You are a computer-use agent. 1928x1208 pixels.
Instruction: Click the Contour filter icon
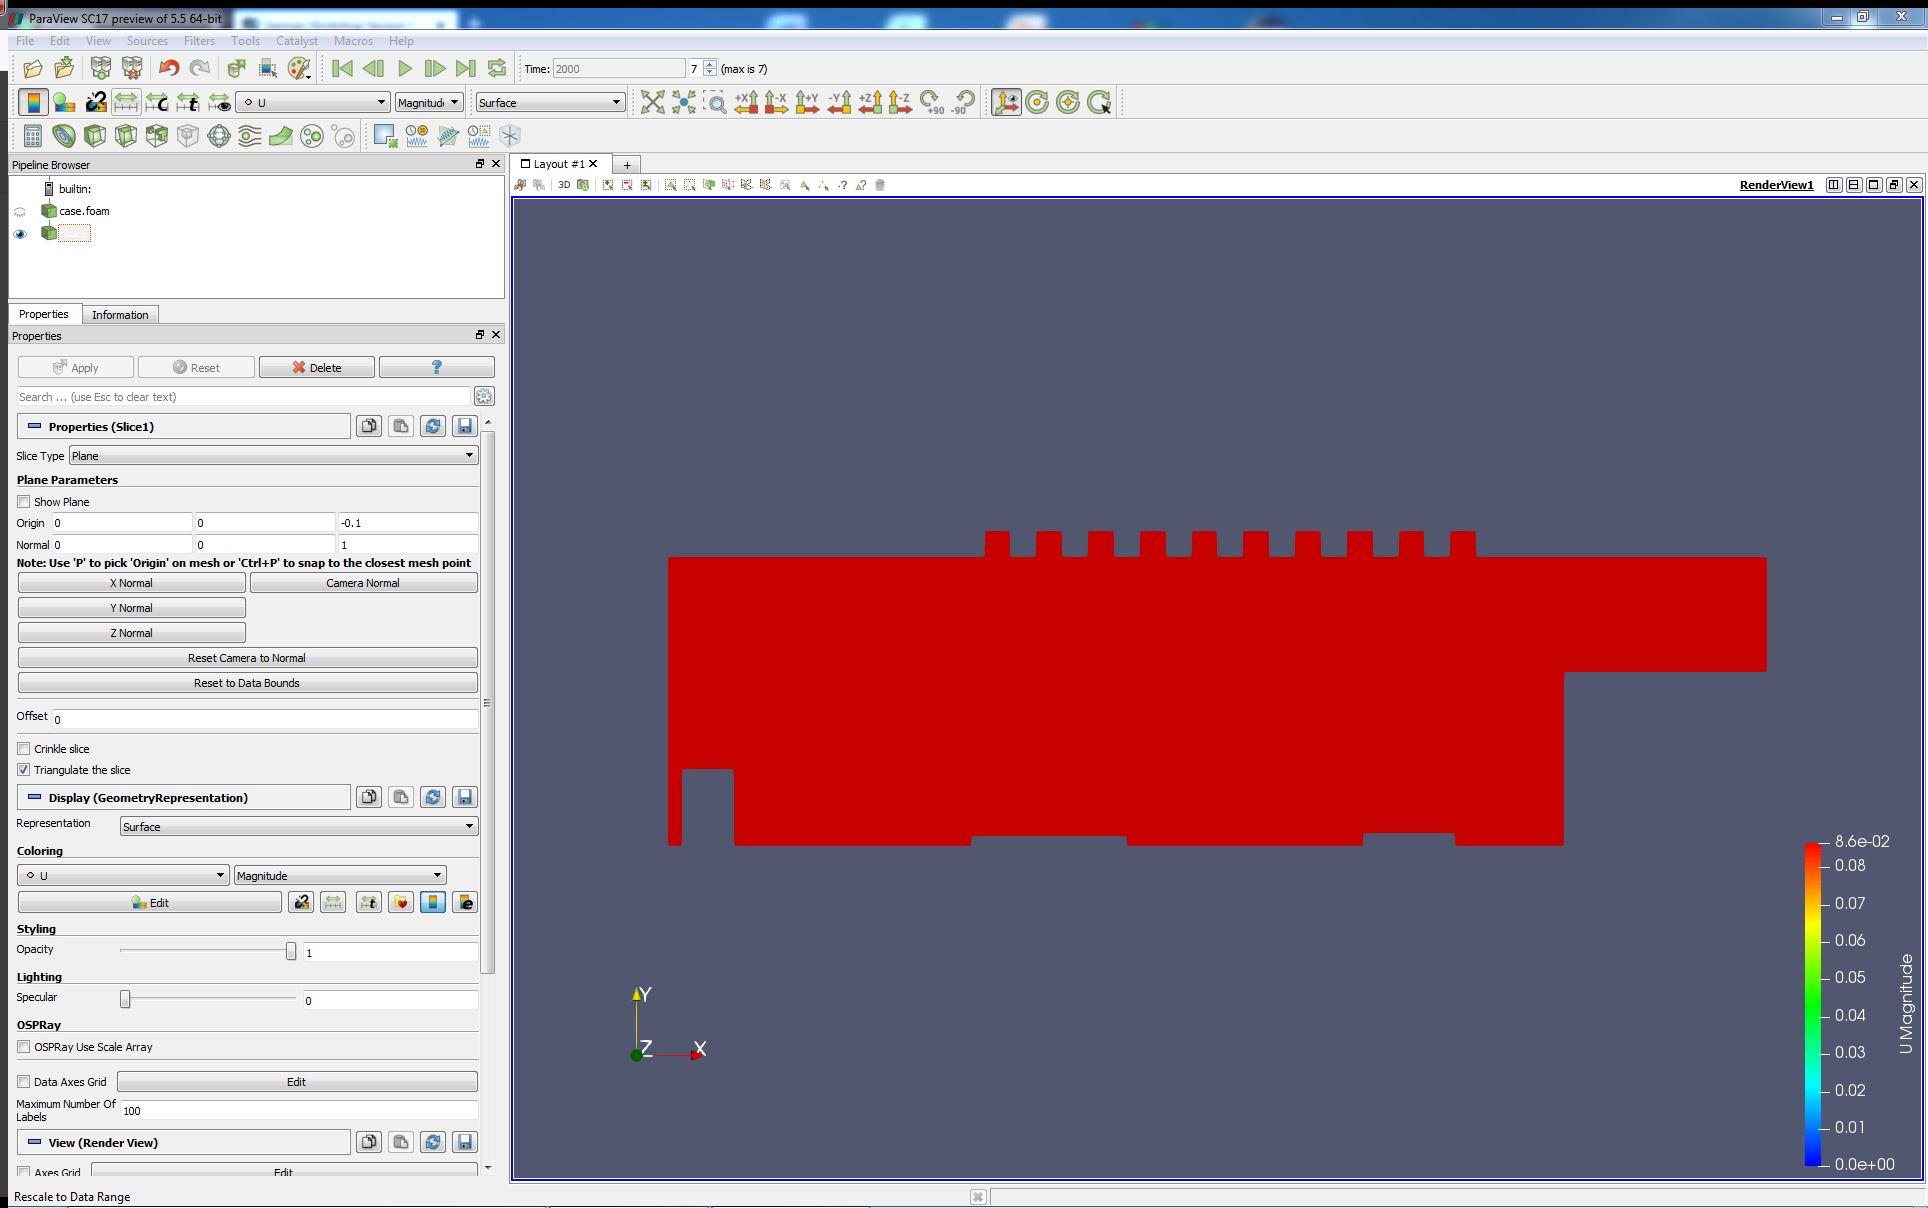pyautogui.click(x=64, y=136)
